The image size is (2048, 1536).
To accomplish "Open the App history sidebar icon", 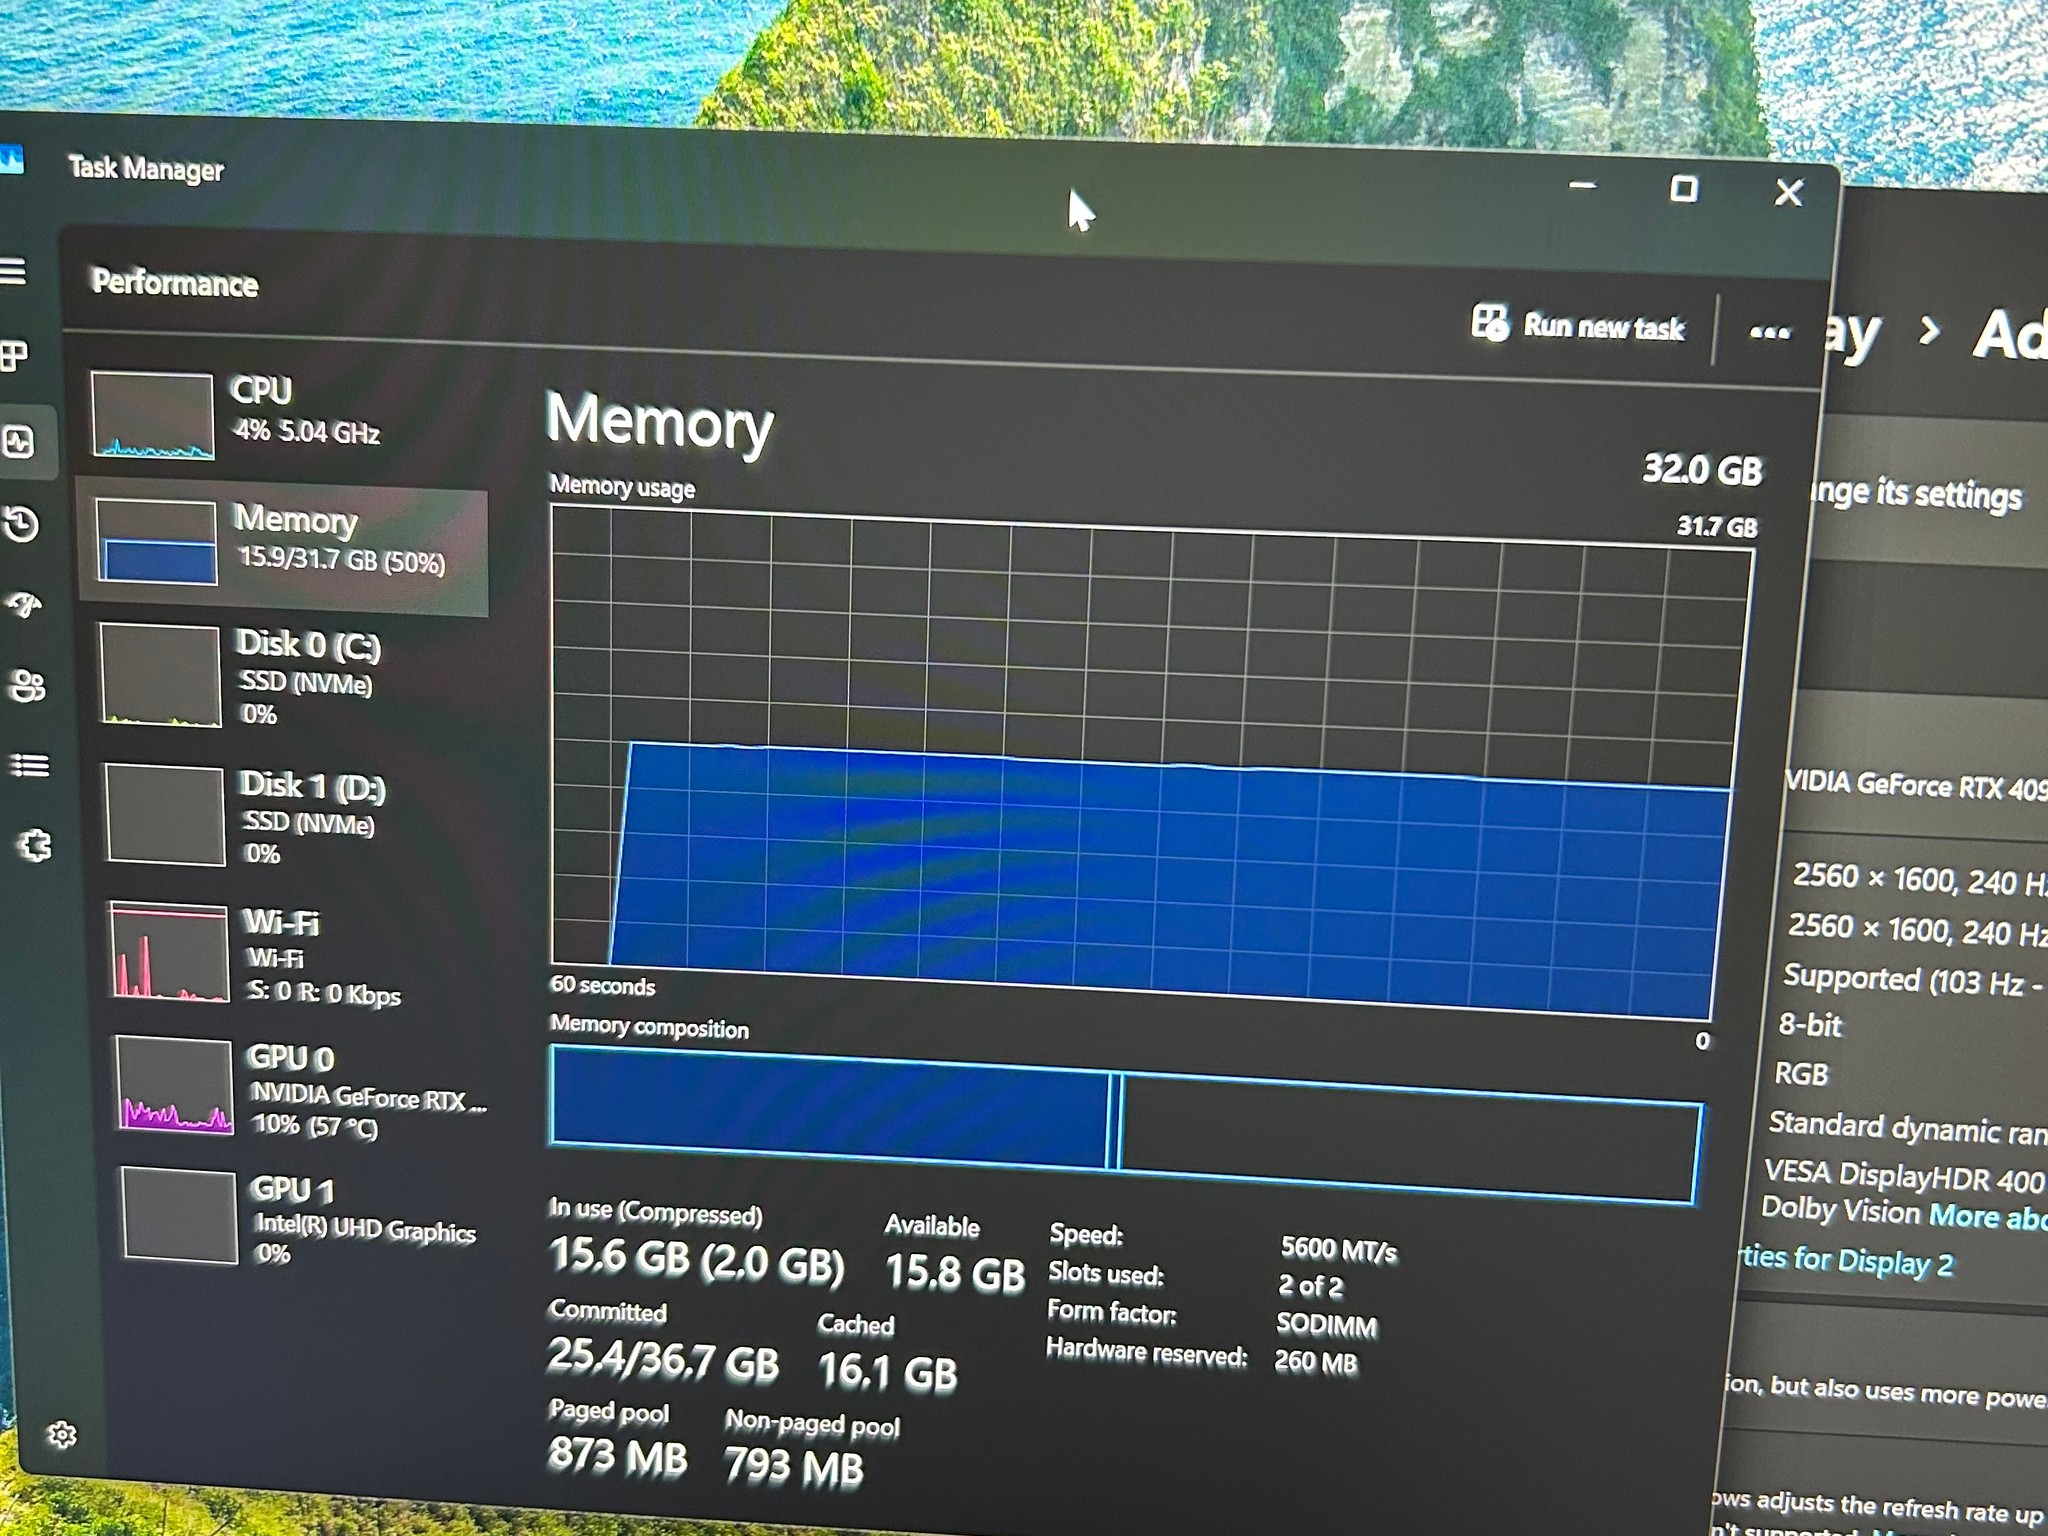I will click(22, 524).
